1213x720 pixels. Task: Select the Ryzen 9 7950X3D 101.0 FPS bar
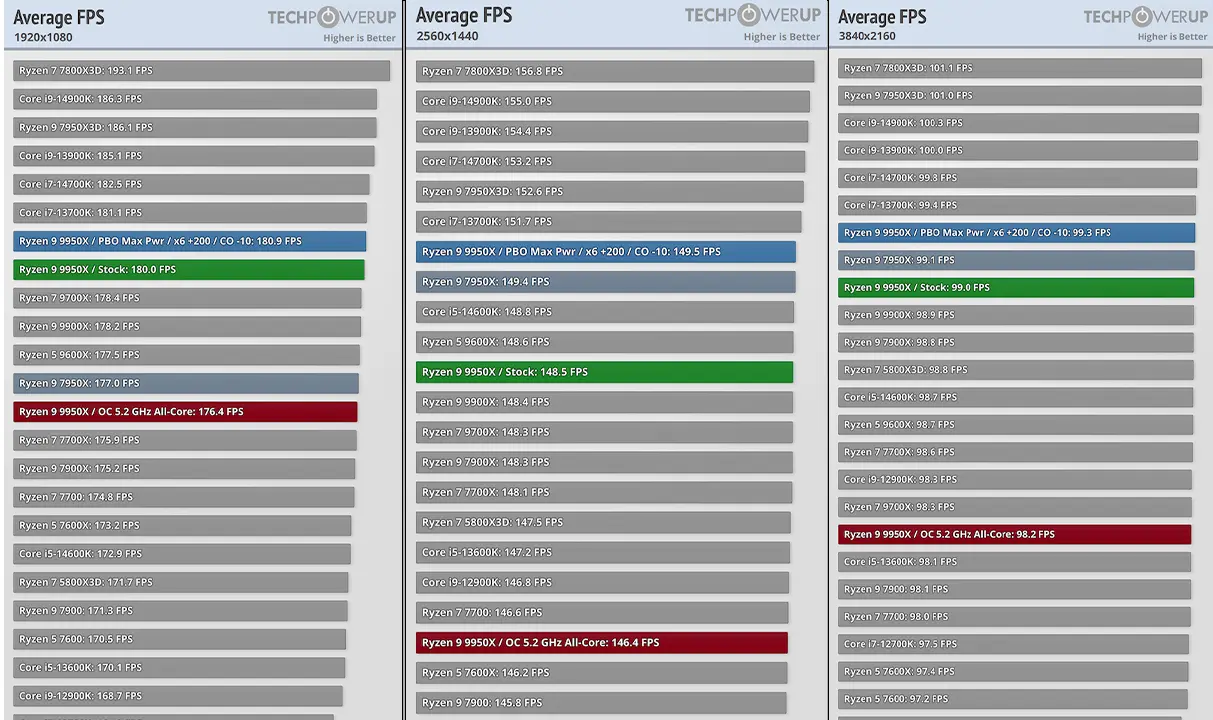pyautogui.click(x=1019, y=96)
